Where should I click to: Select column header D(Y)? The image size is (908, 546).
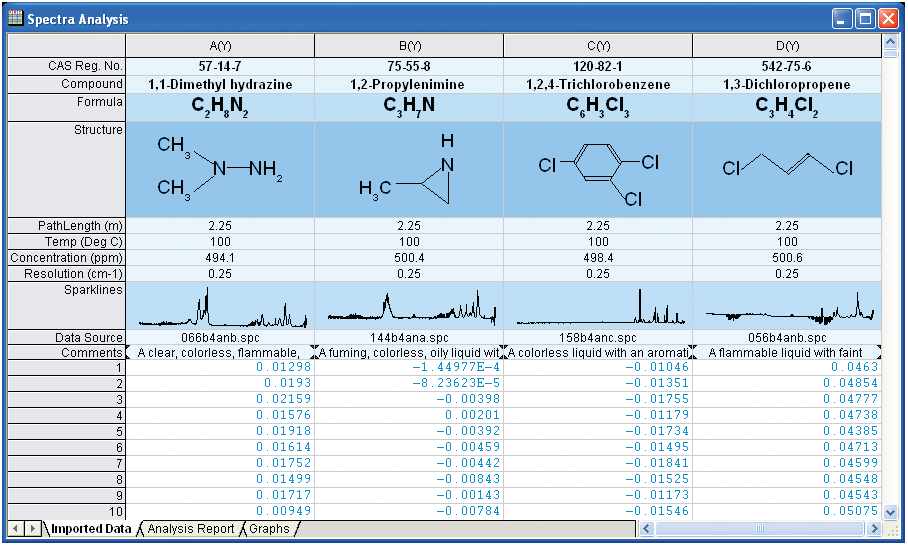(787, 46)
